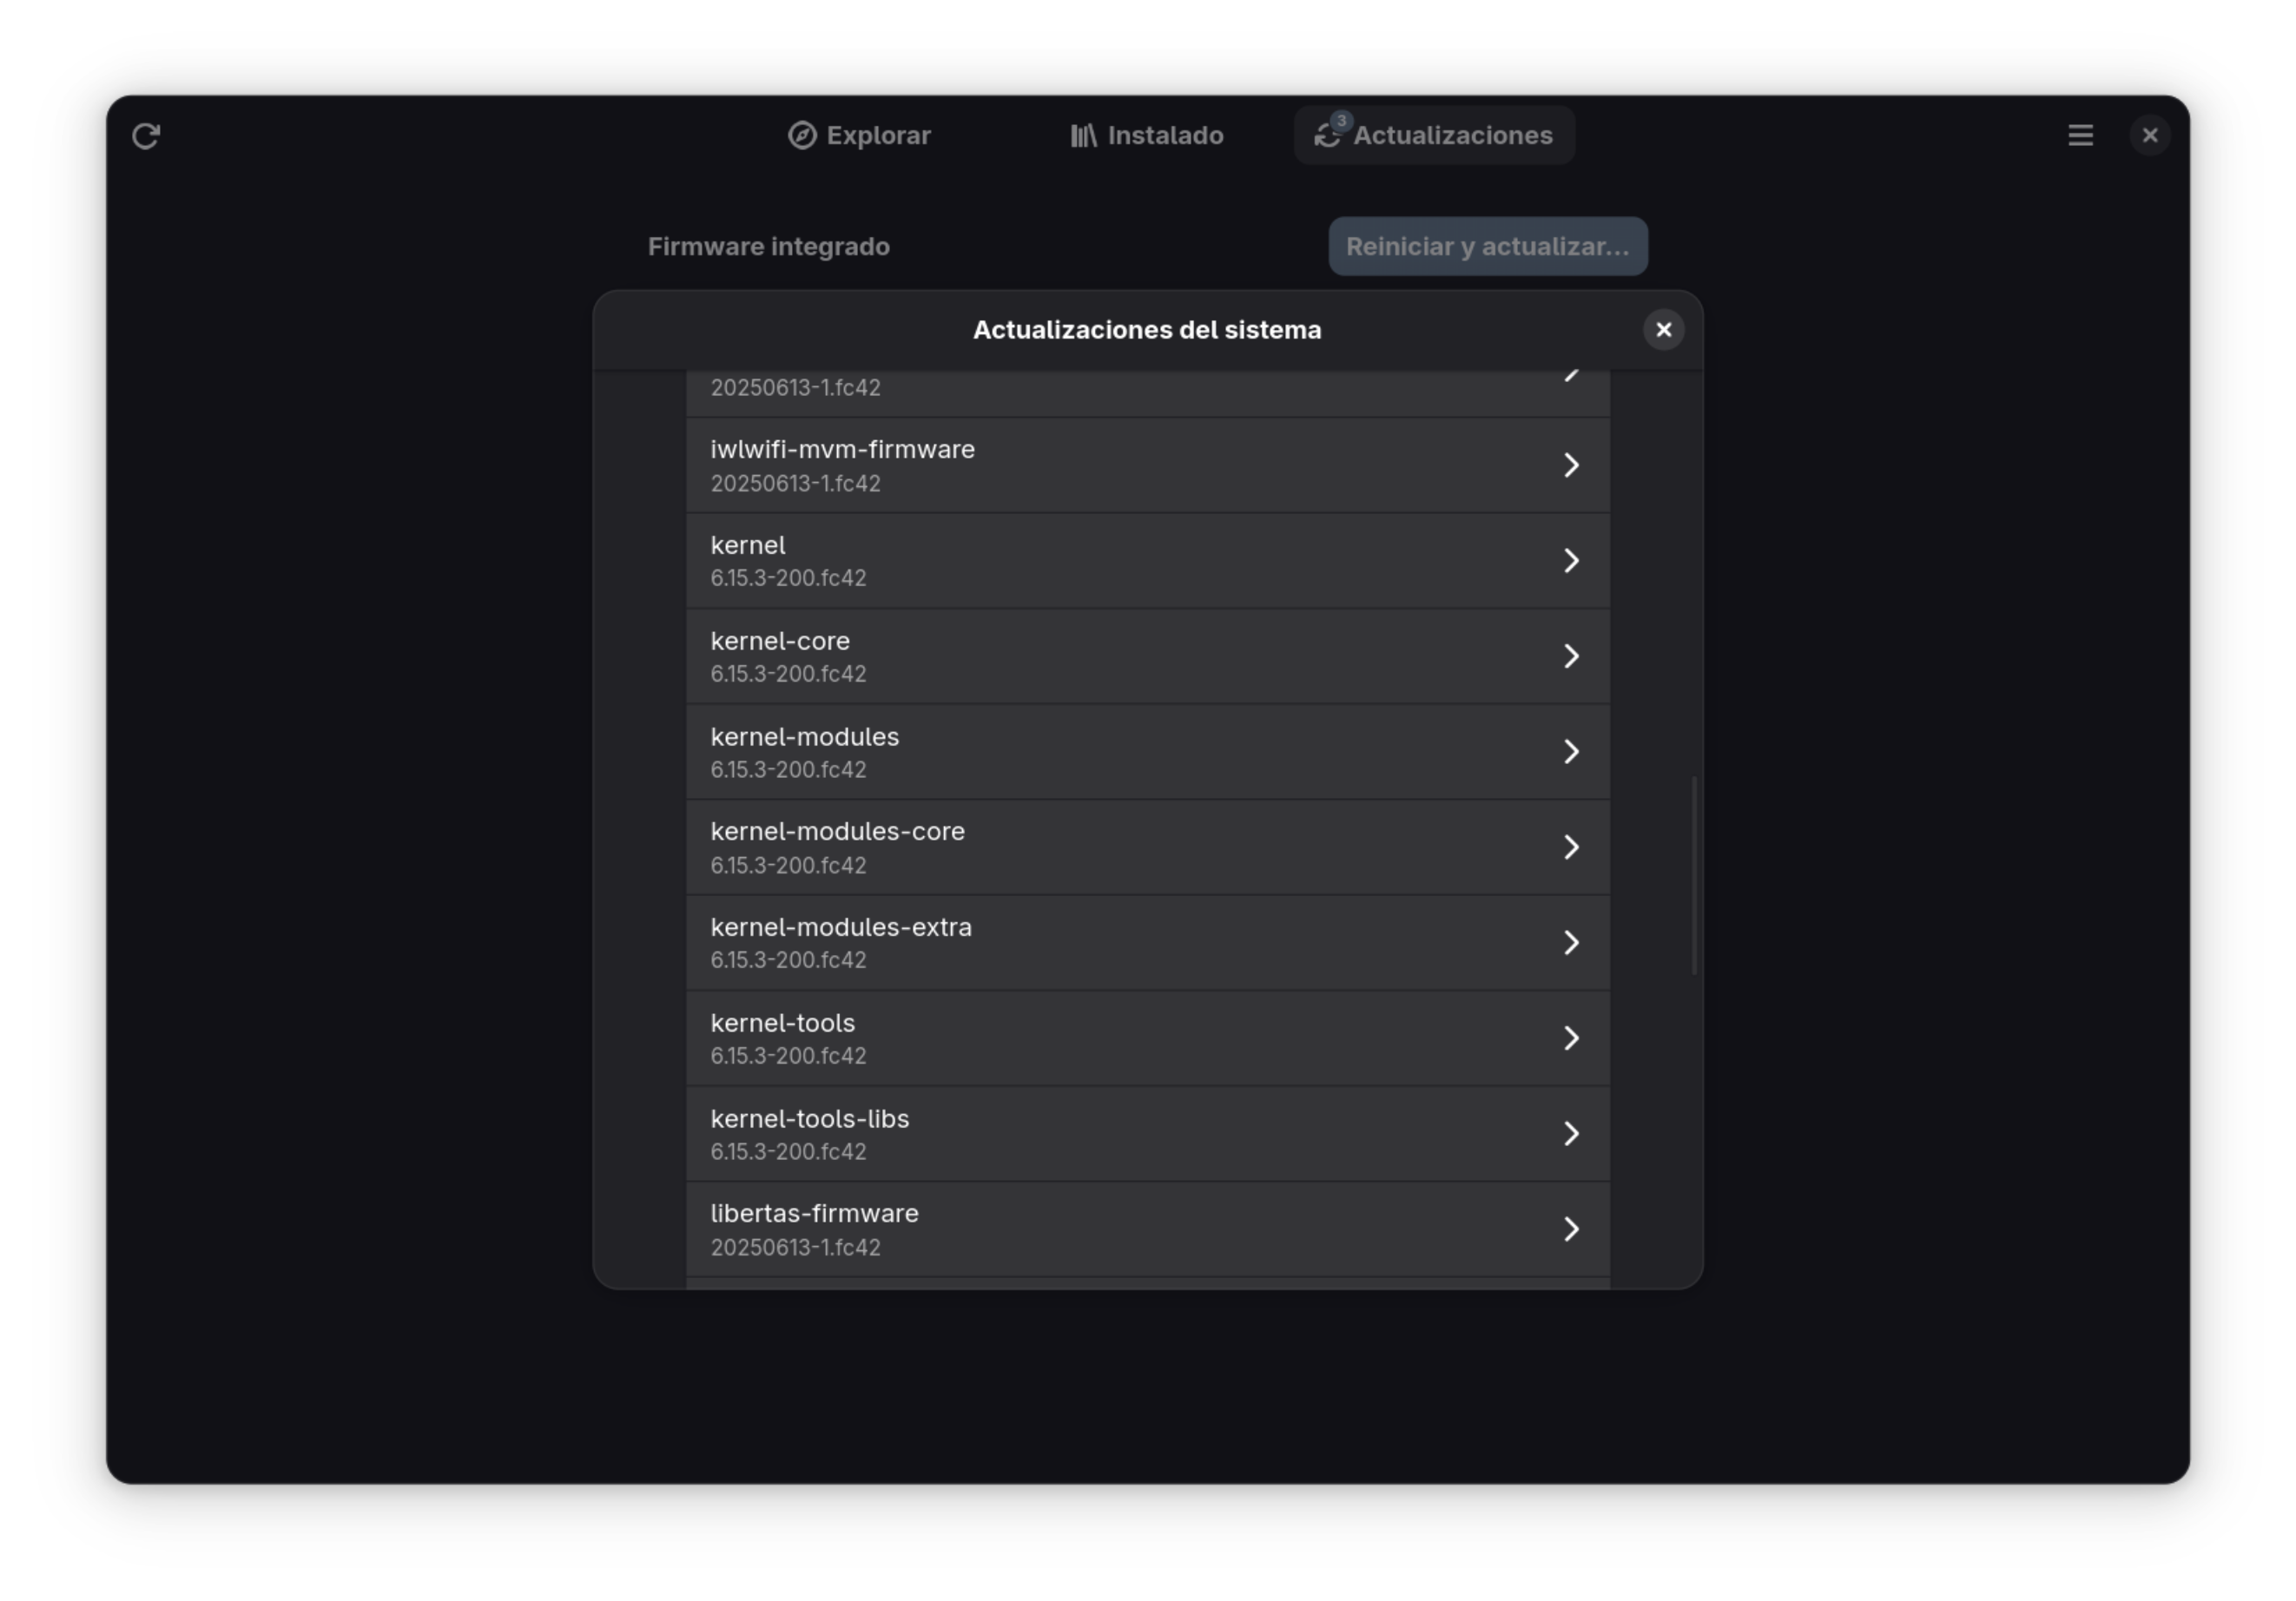Open the hamburger main menu
This screenshot has height=1601, width=2296.
(2080, 135)
